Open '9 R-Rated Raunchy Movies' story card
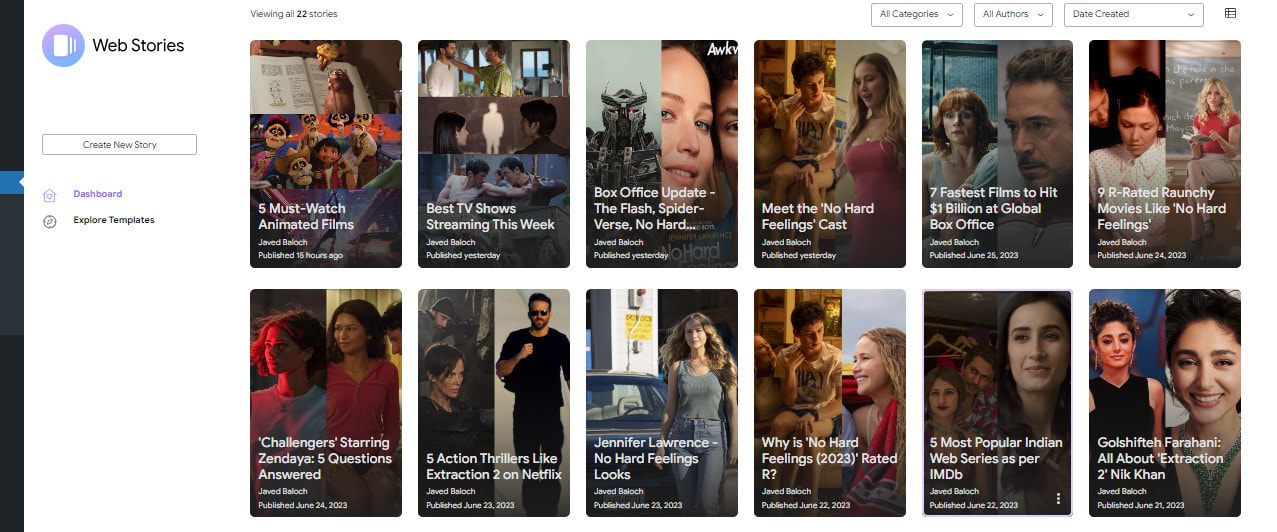 1165,154
